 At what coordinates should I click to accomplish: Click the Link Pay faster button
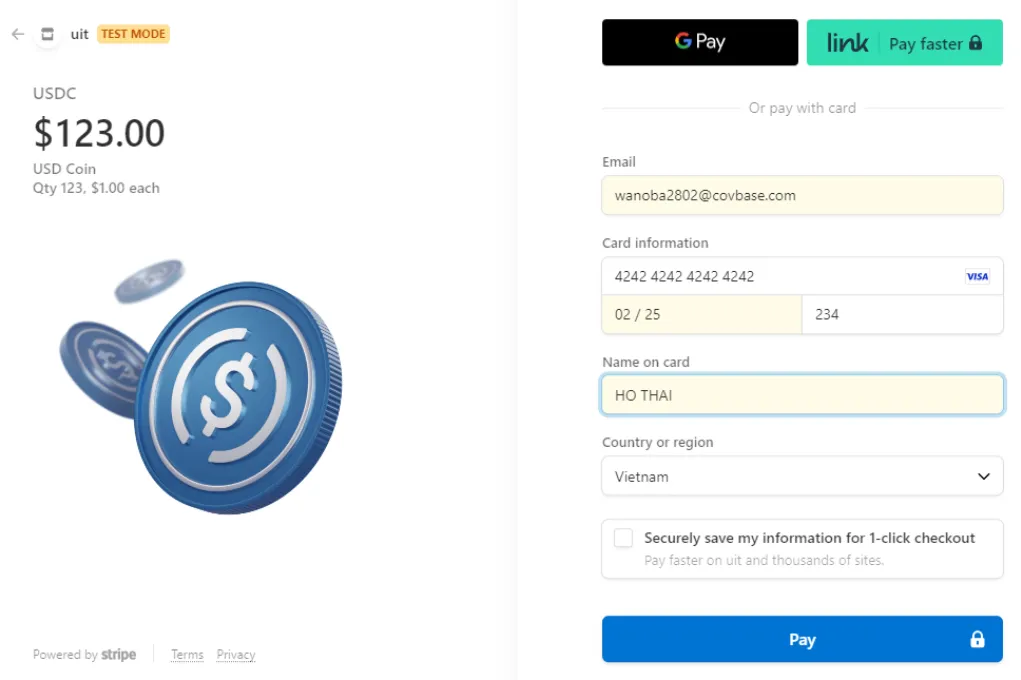[904, 43]
